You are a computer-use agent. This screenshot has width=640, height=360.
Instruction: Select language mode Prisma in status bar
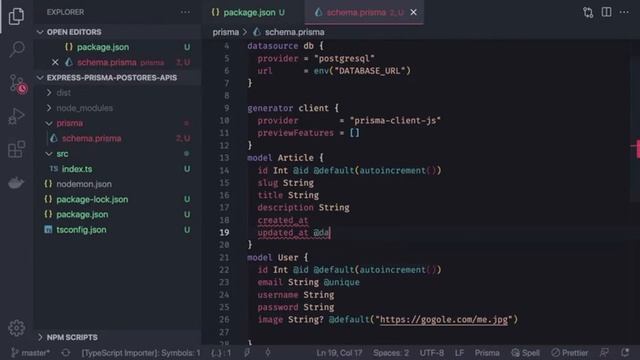(487, 353)
